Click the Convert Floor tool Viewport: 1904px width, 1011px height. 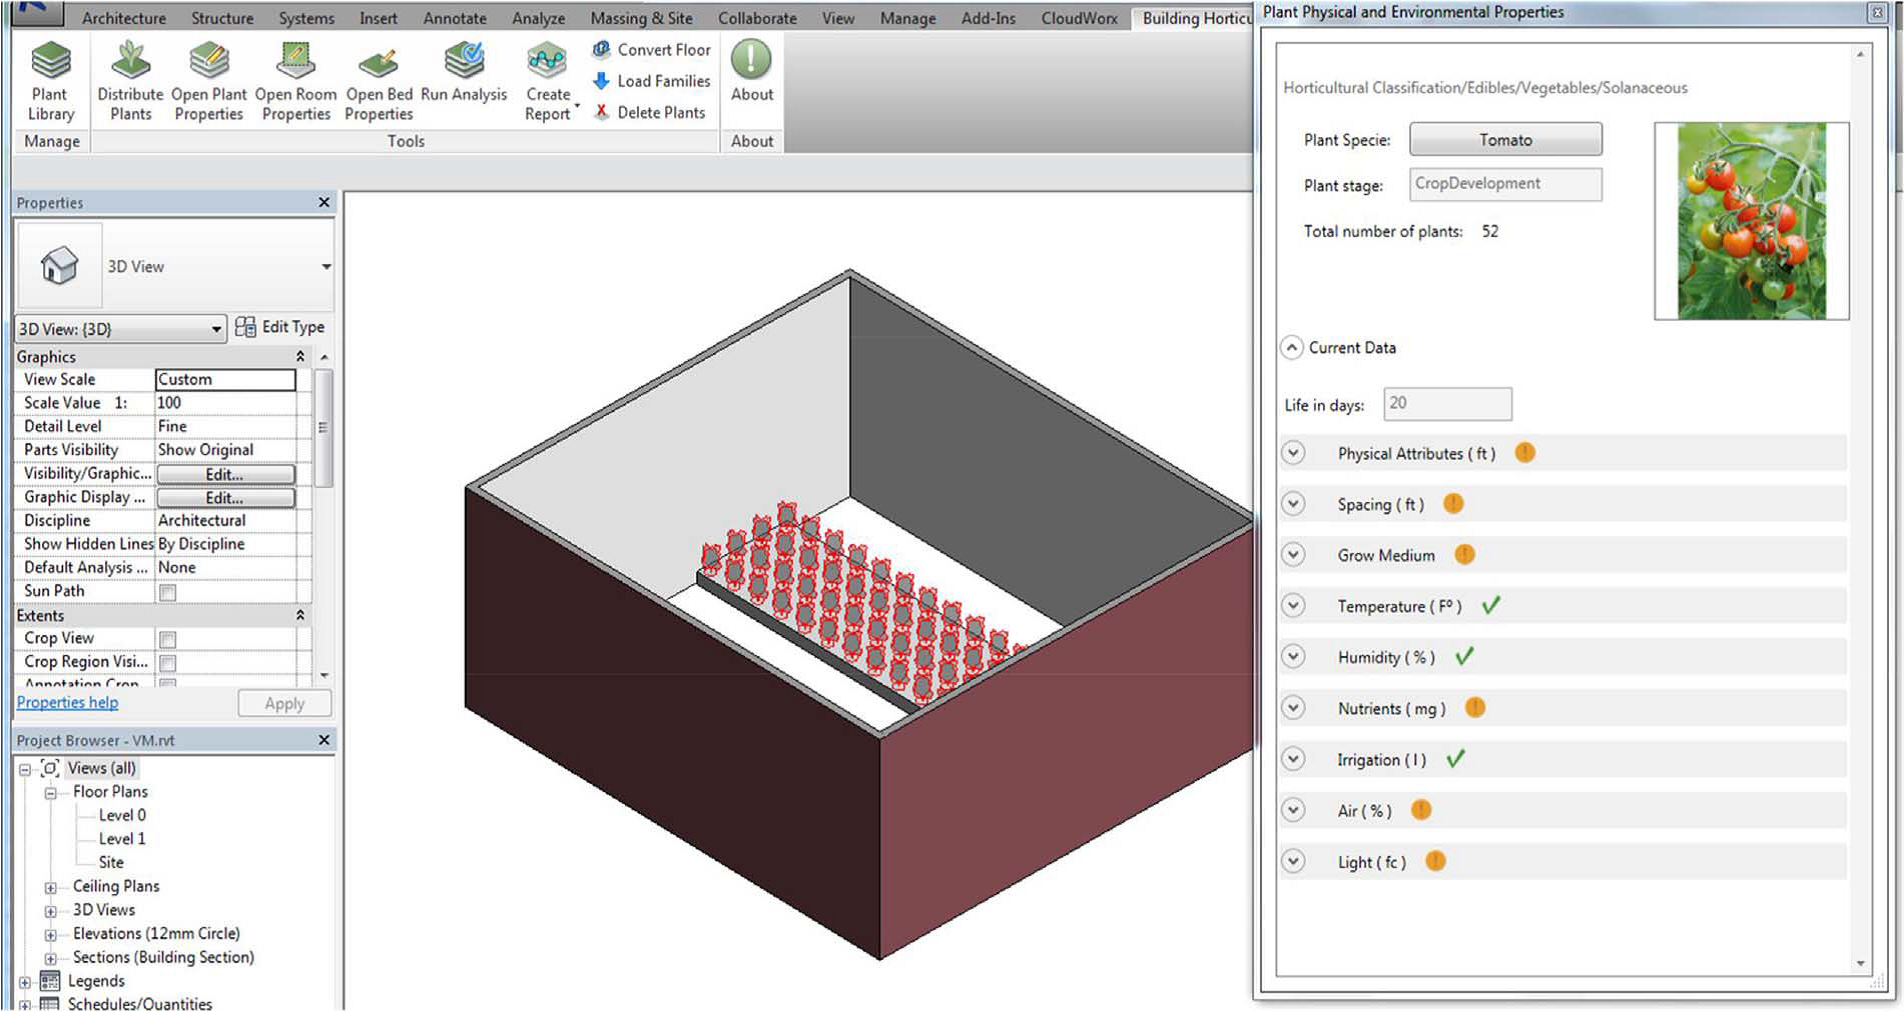(x=650, y=49)
